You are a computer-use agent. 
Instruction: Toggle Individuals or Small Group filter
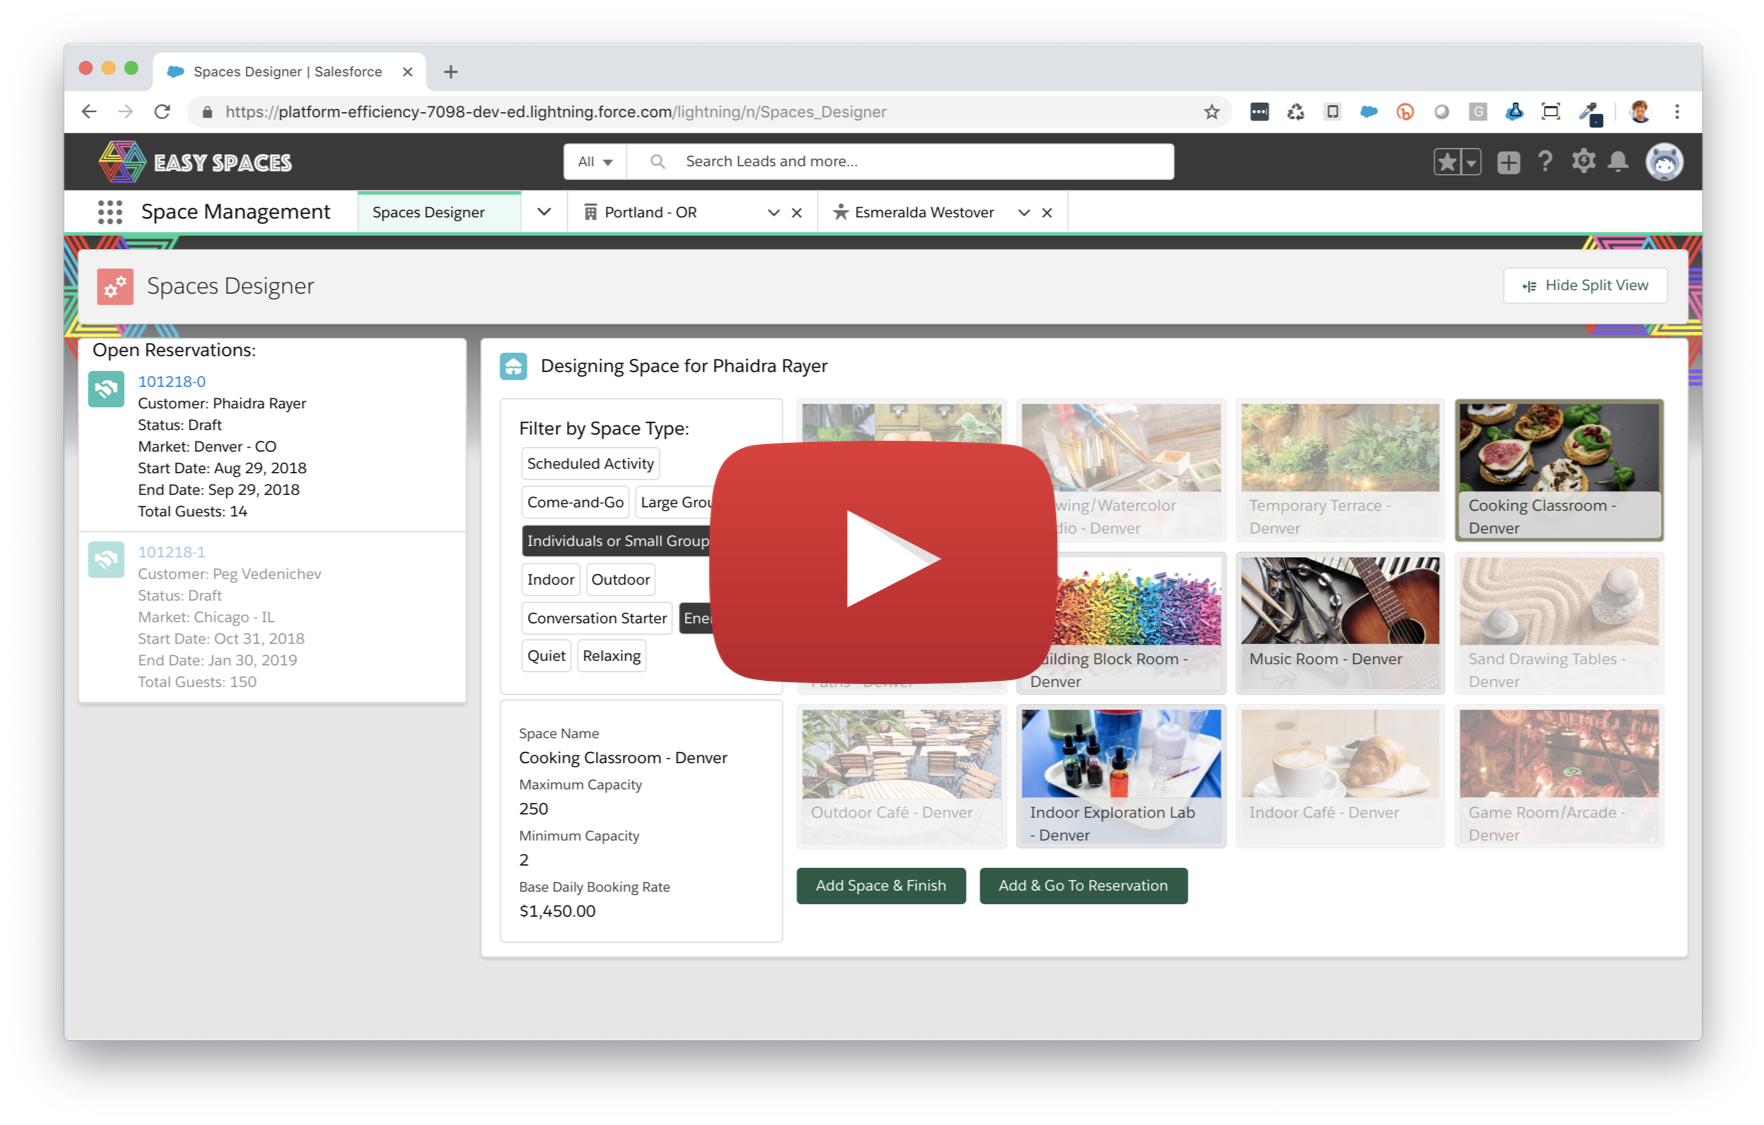click(x=617, y=541)
